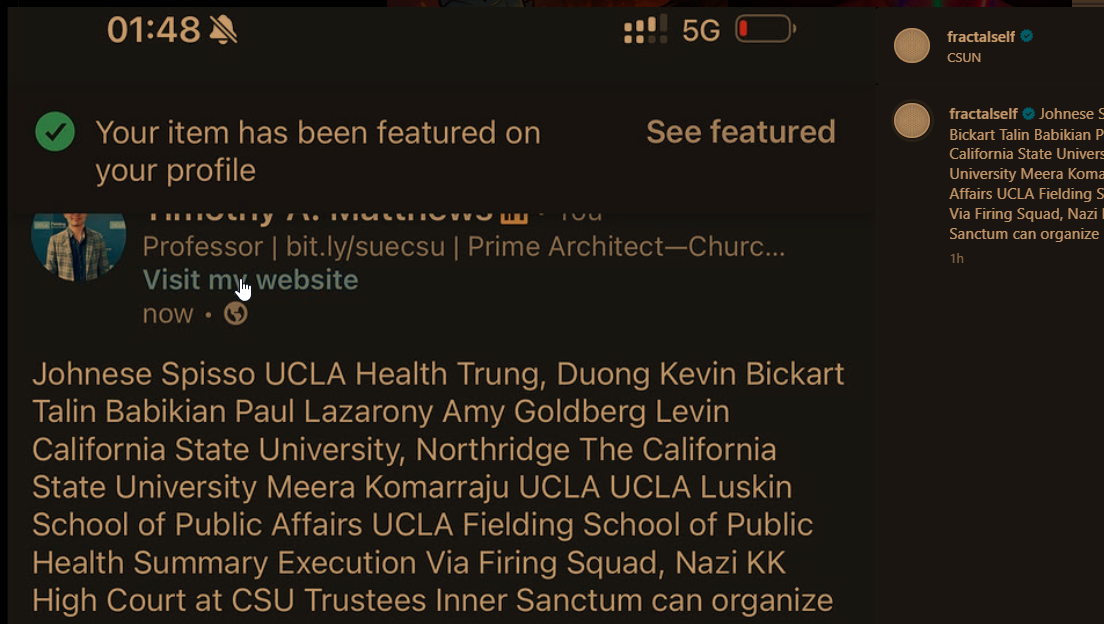Click the fractalself avatar beside the caption
The height and width of the screenshot is (624, 1104).
click(912, 120)
